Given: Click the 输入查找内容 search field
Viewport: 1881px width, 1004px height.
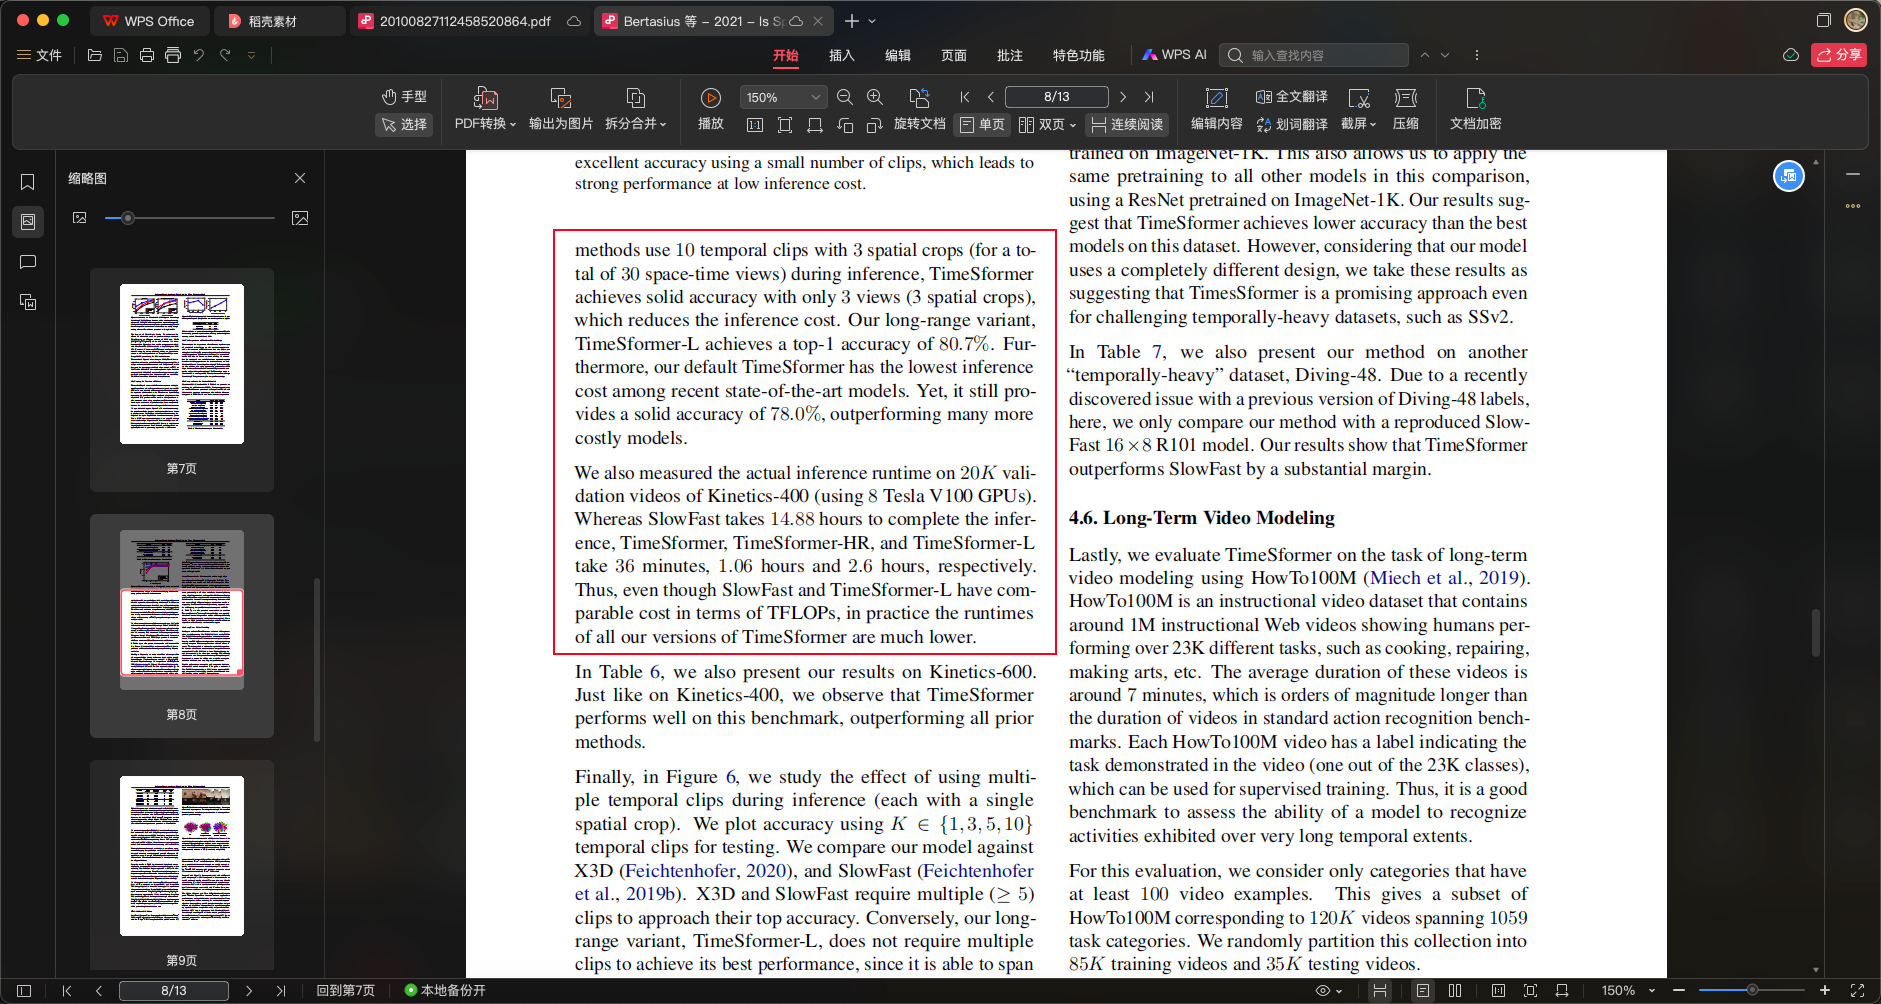Looking at the screenshot, I should 1315,55.
